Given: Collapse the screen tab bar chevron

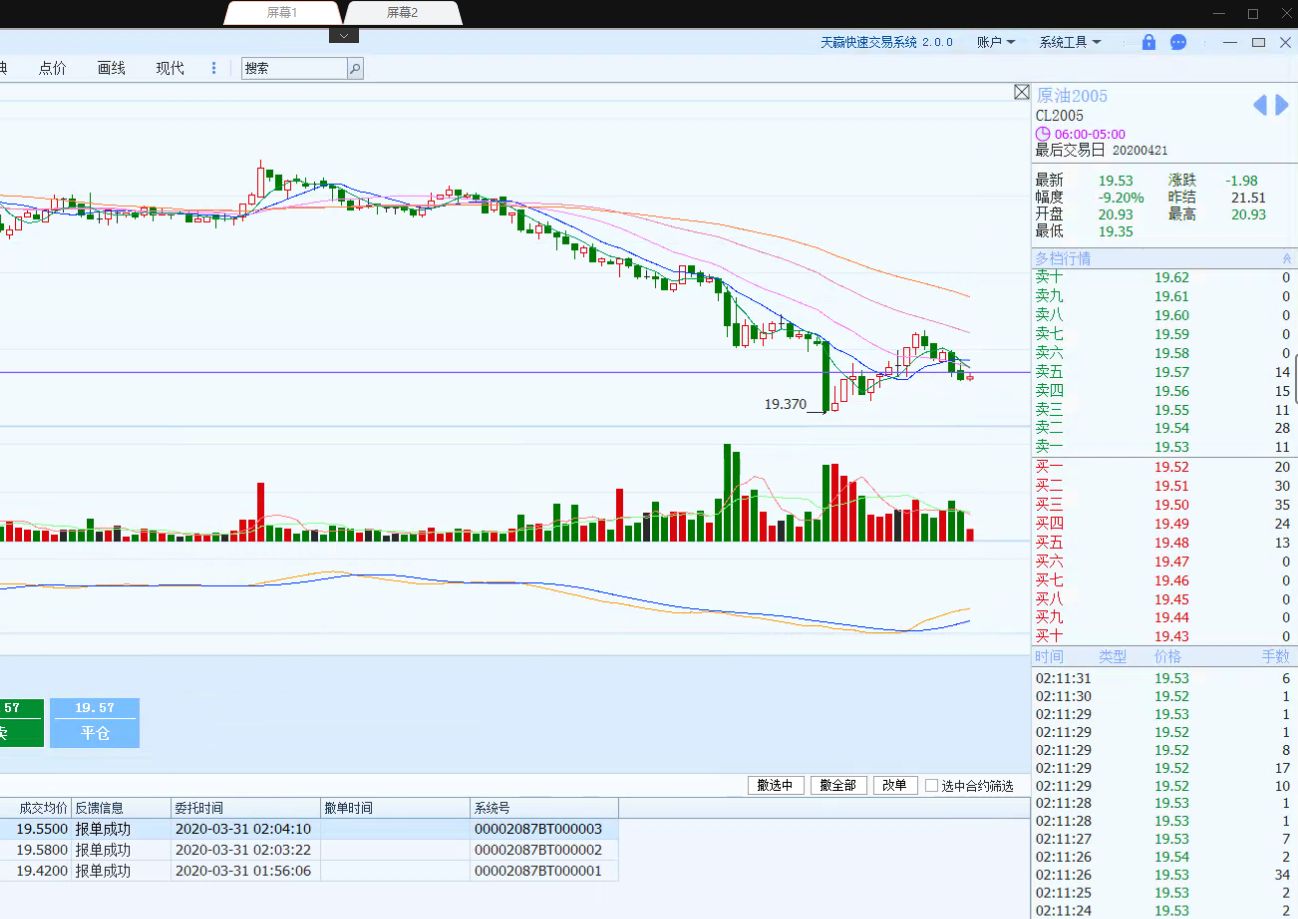Looking at the screenshot, I should [343, 35].
